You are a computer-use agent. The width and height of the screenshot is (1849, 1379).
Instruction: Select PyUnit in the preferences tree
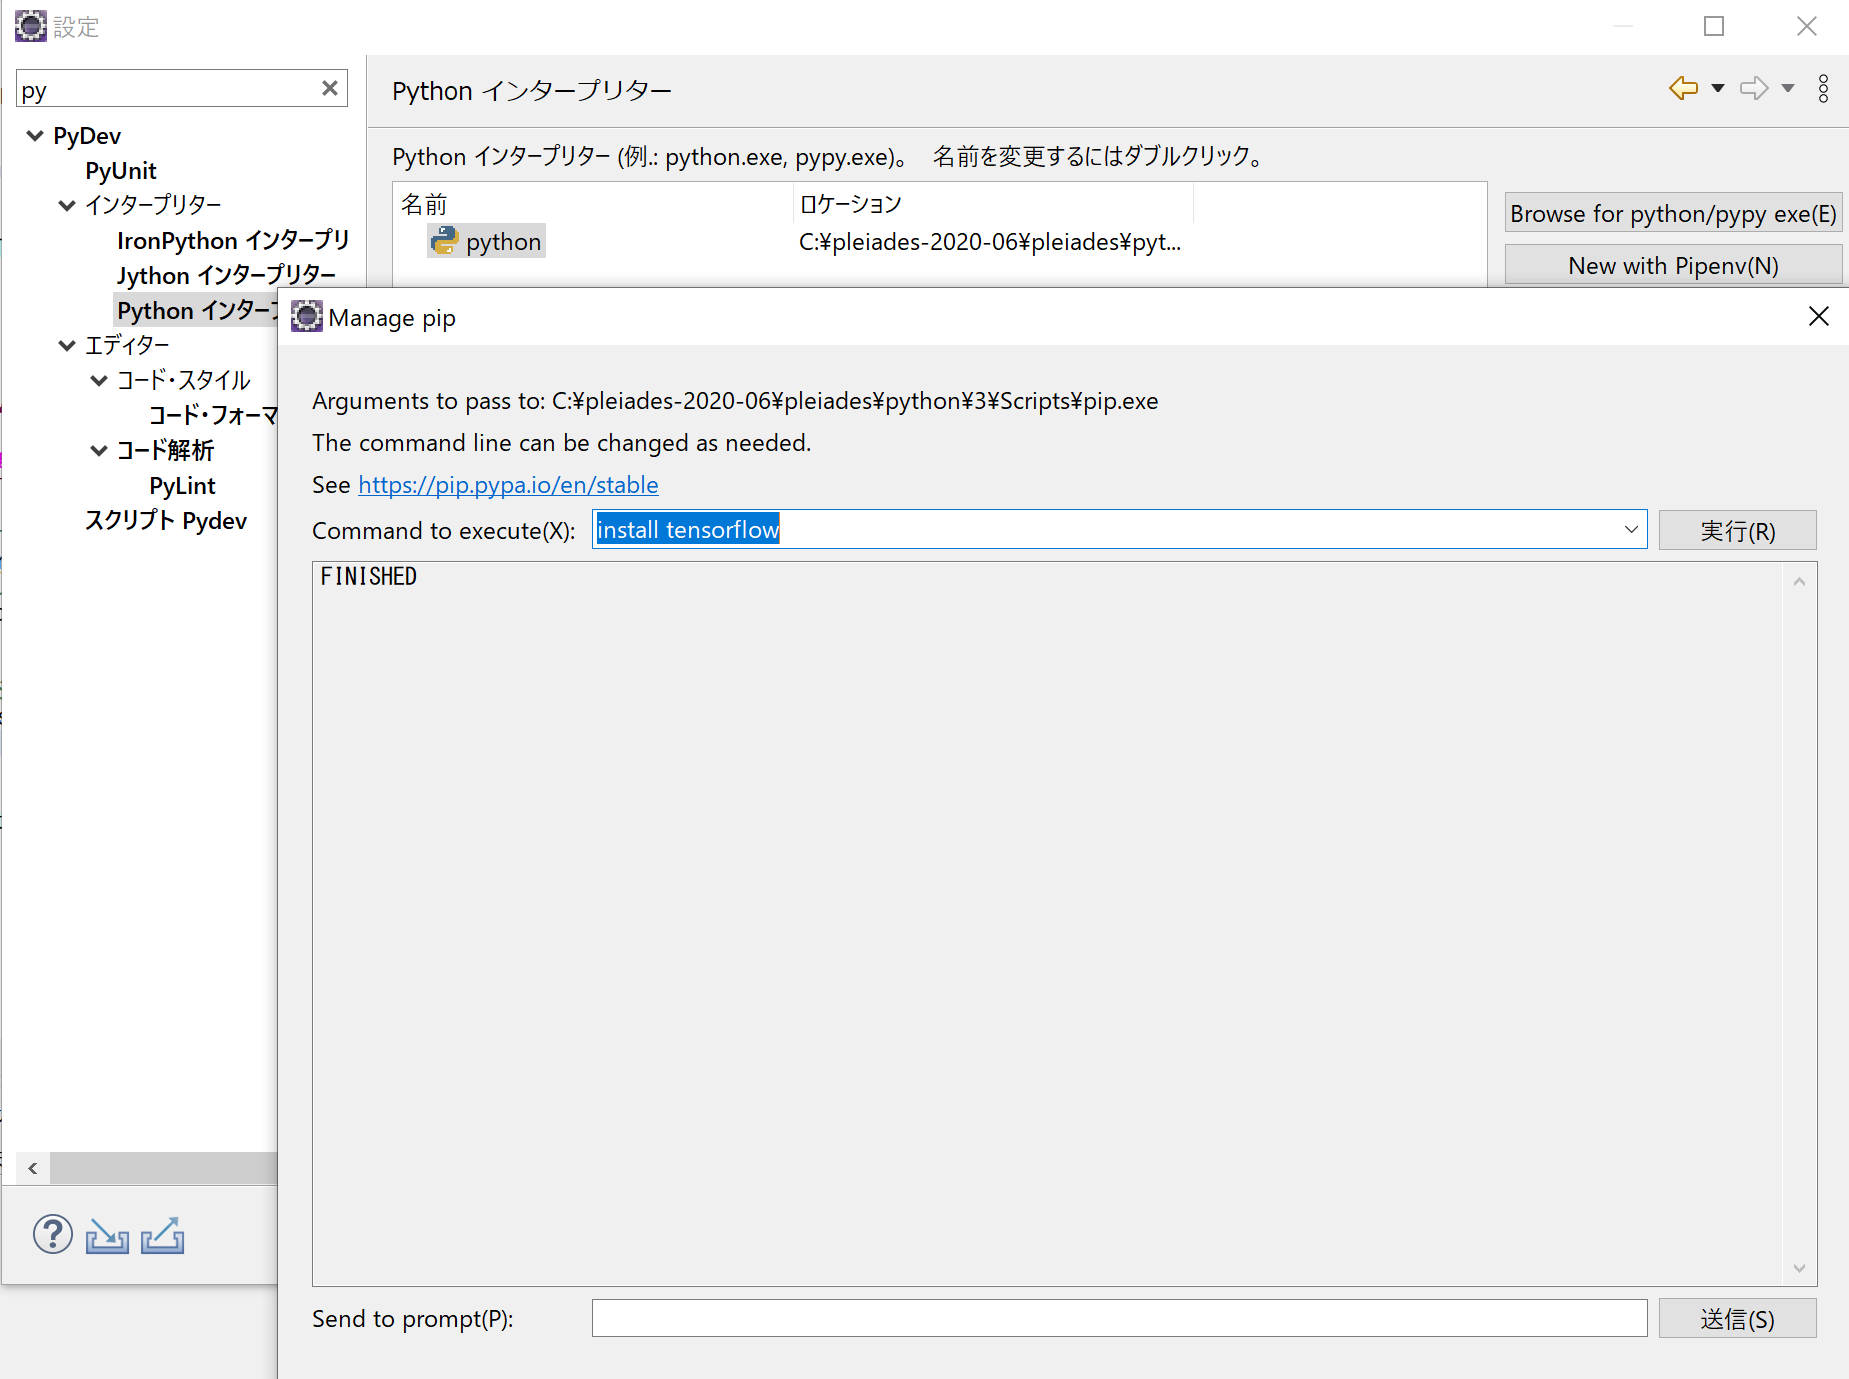click(x=121, y=171)
